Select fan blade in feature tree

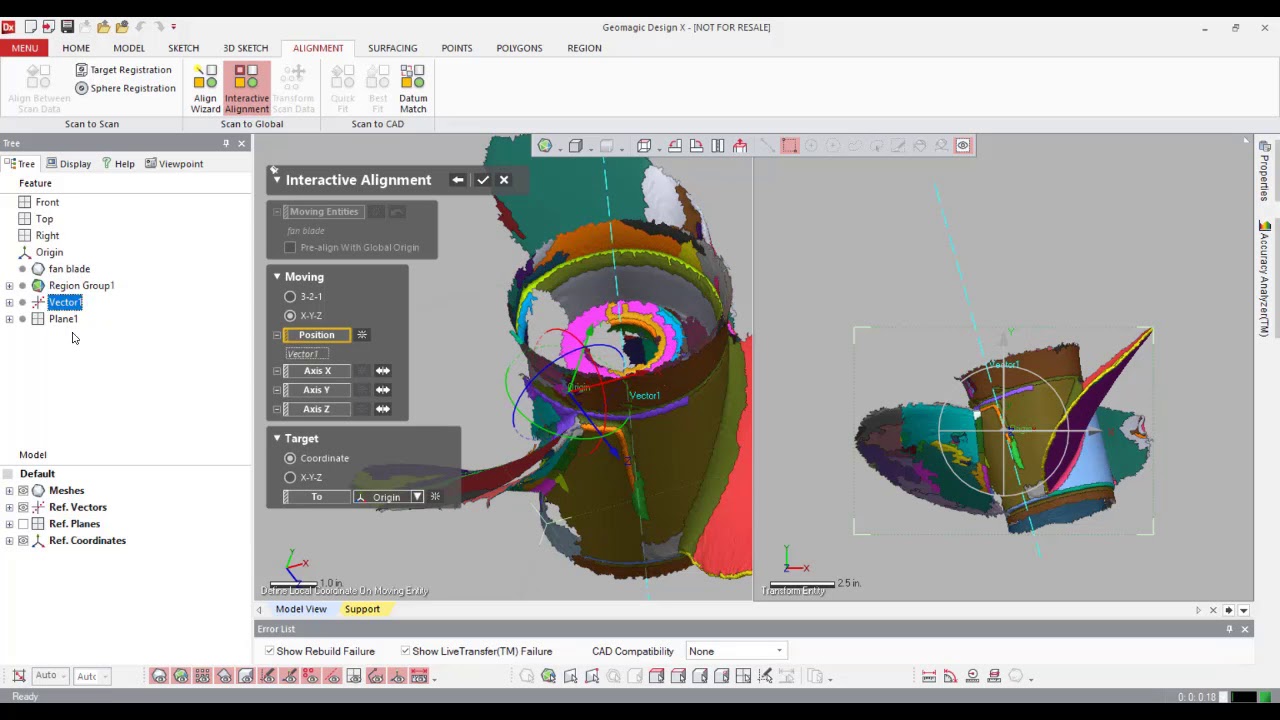[69, 269]
